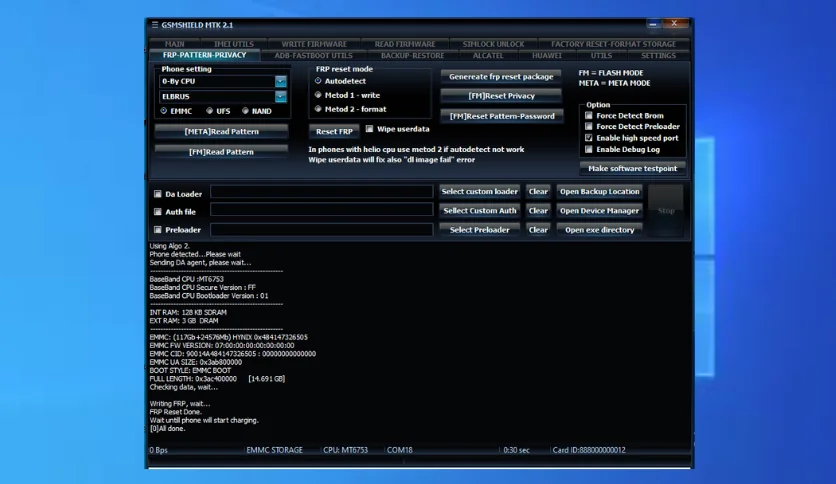Image resolution: width=836 pixels, height=484 pixels.
Task: Minimize the GSMSHIELD MTK window
Action: click(x=653, y=23)
